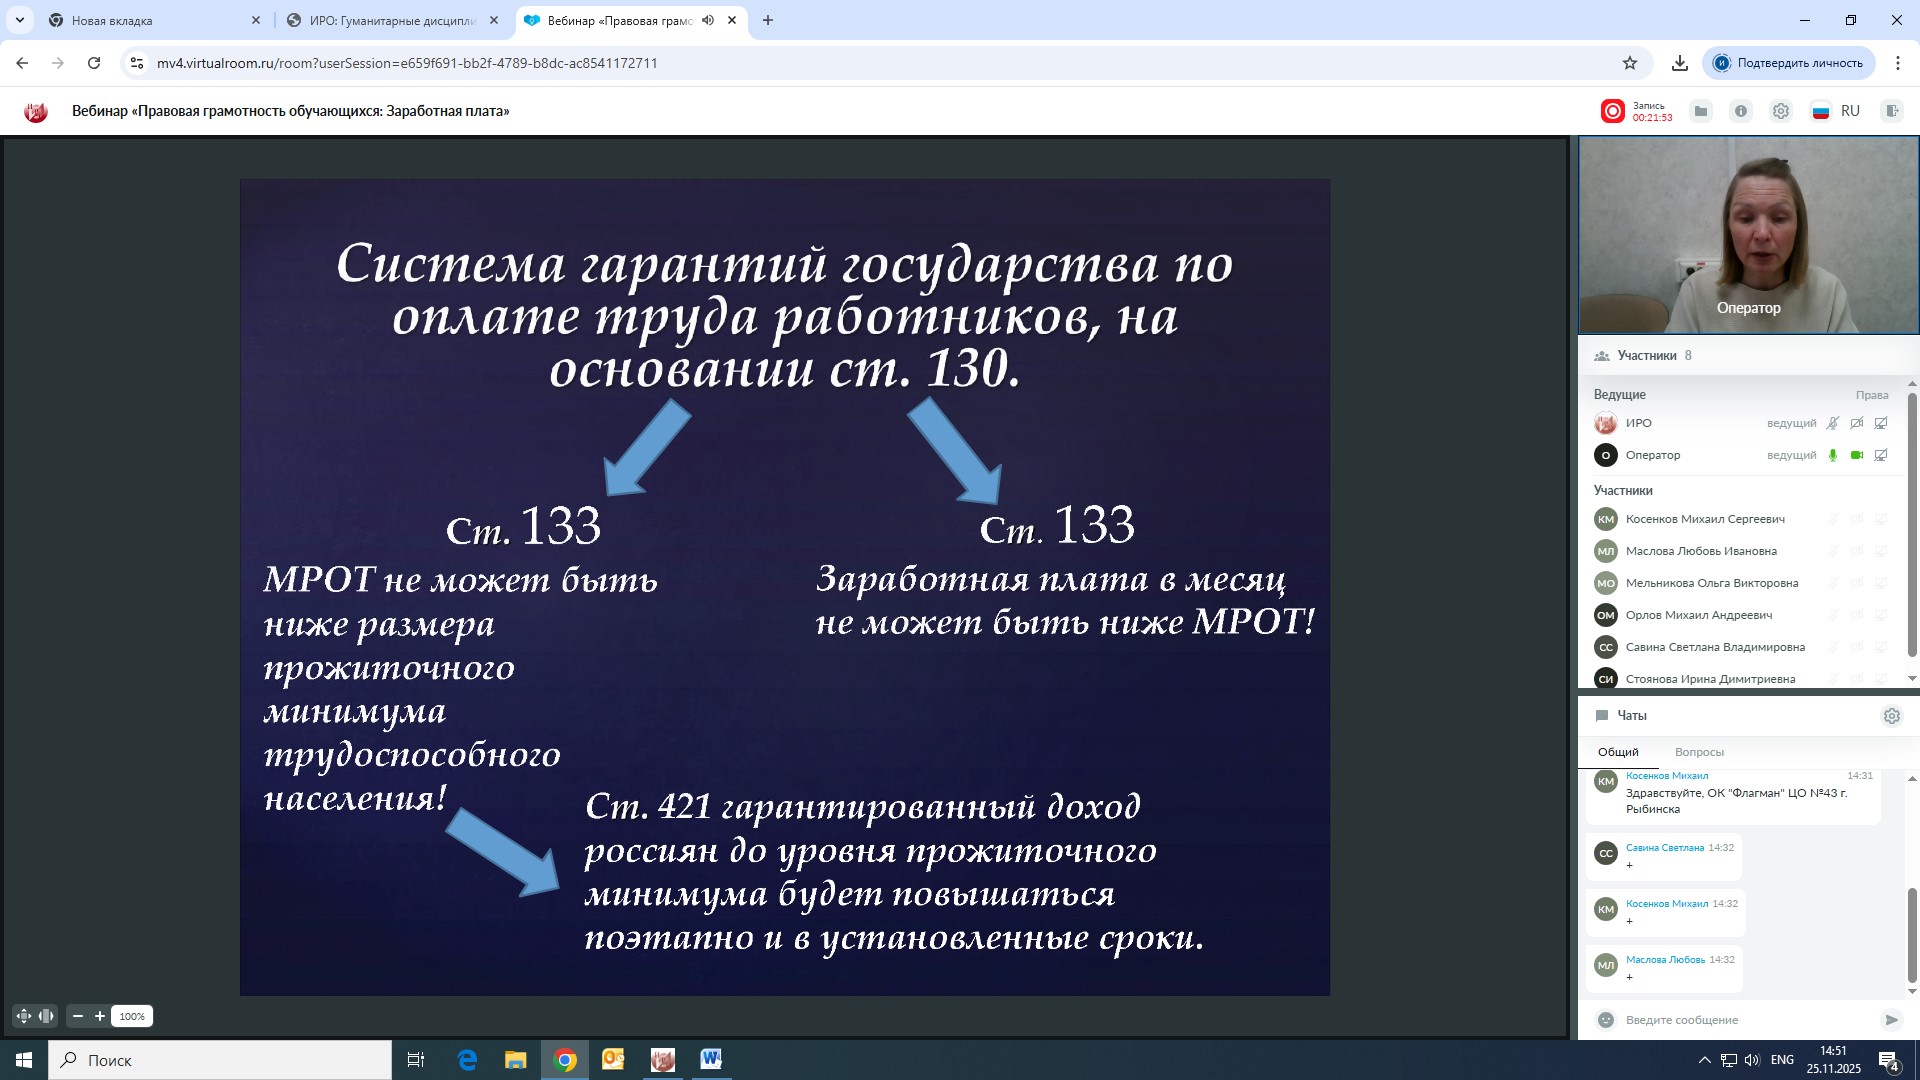The image size is (1920, 1080).
Task: Toggle Оператор's green camera
Action: (1857, 455)
